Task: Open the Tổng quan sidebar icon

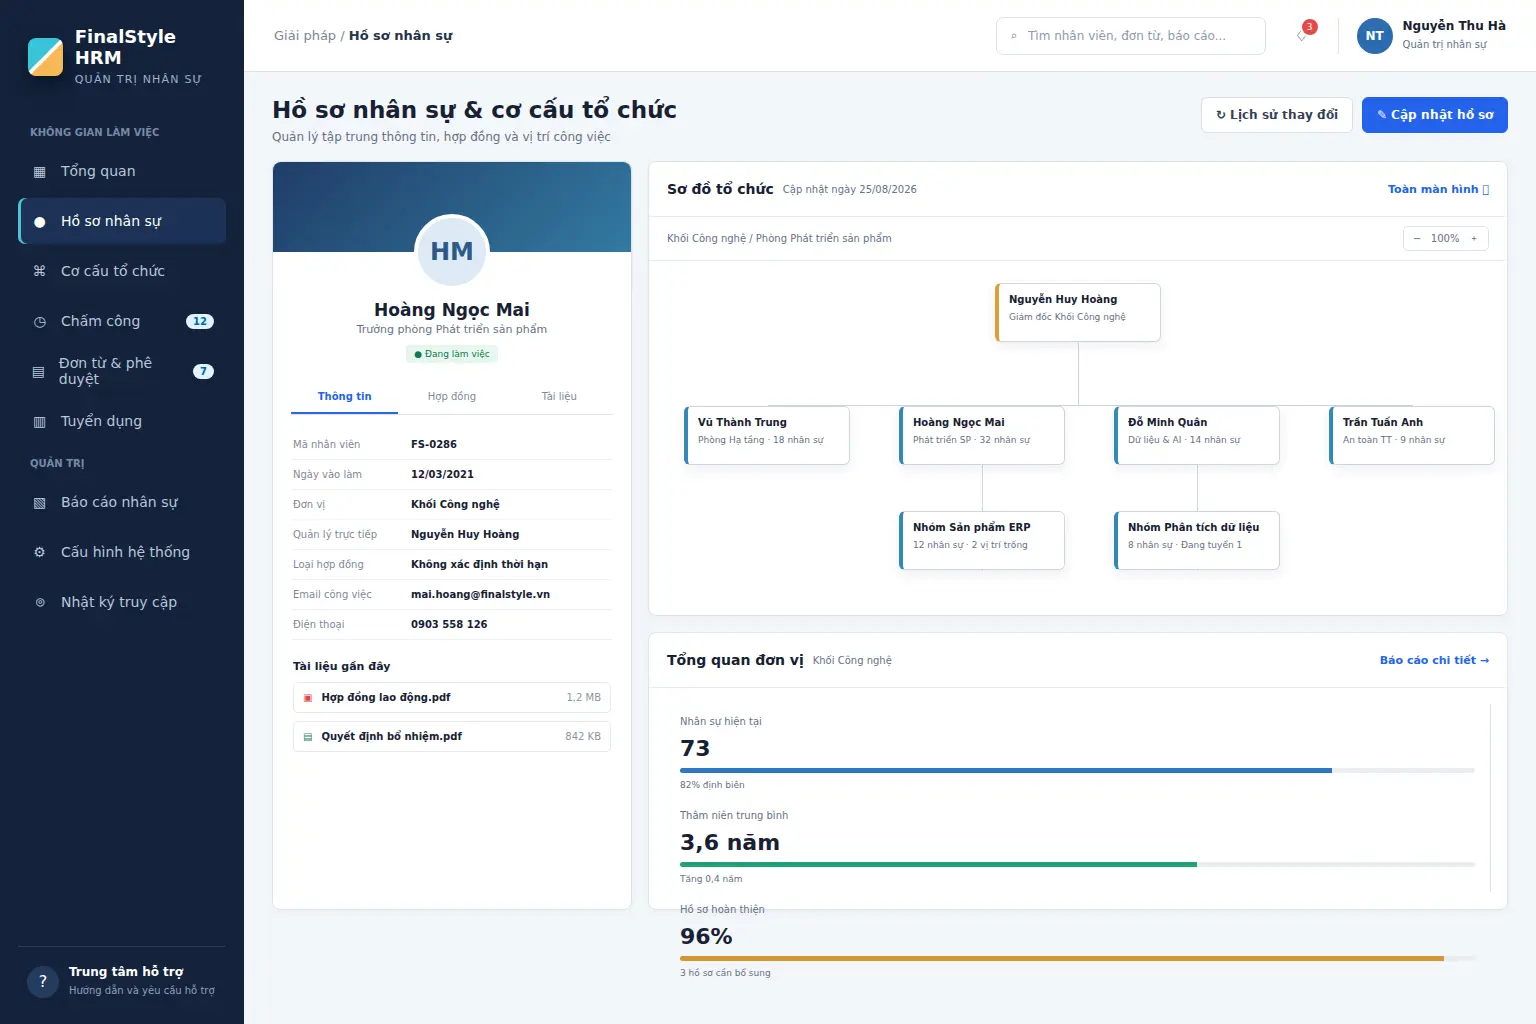Action: [x=40, y=172]
